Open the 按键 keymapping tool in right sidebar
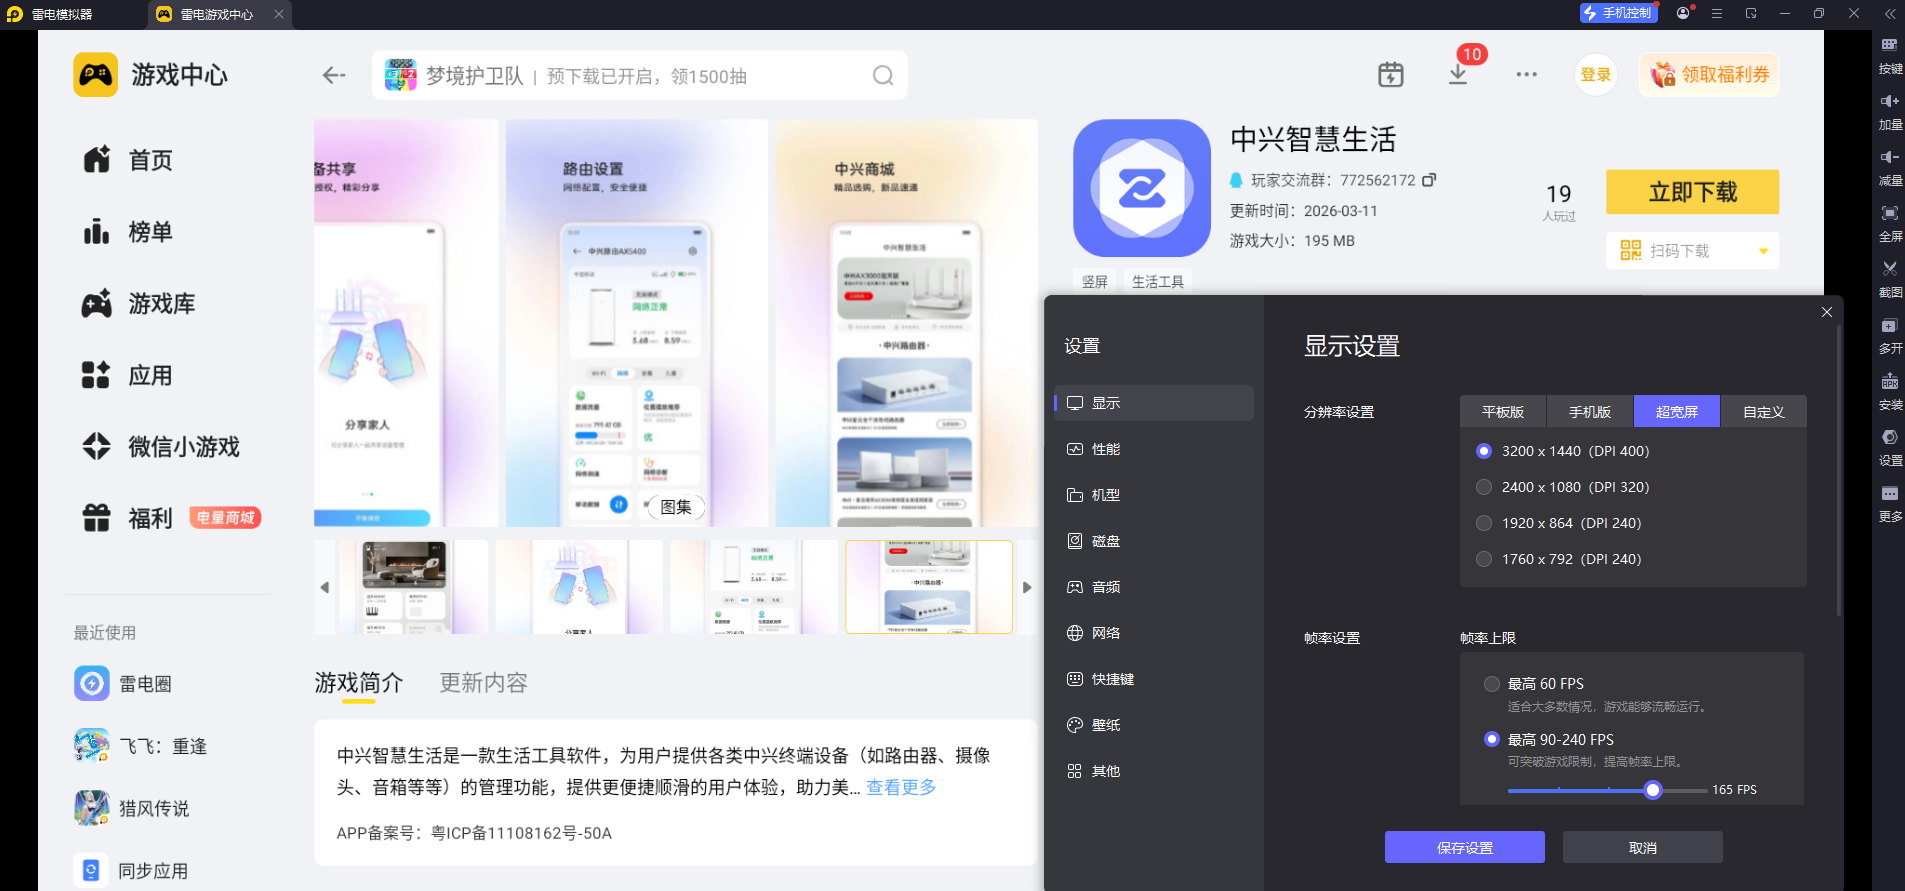This screenshot has width=1905, height=891. point(1889,54)
